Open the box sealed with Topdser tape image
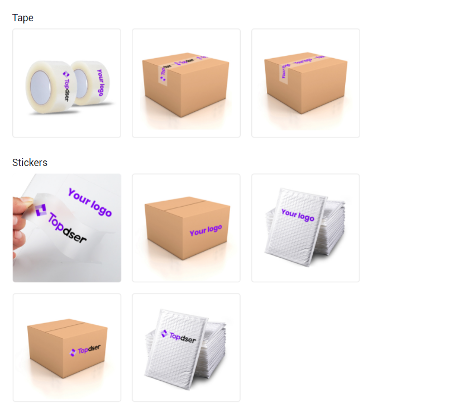The width and height of the screenshot is (468, 412). [x=186, y=83]
